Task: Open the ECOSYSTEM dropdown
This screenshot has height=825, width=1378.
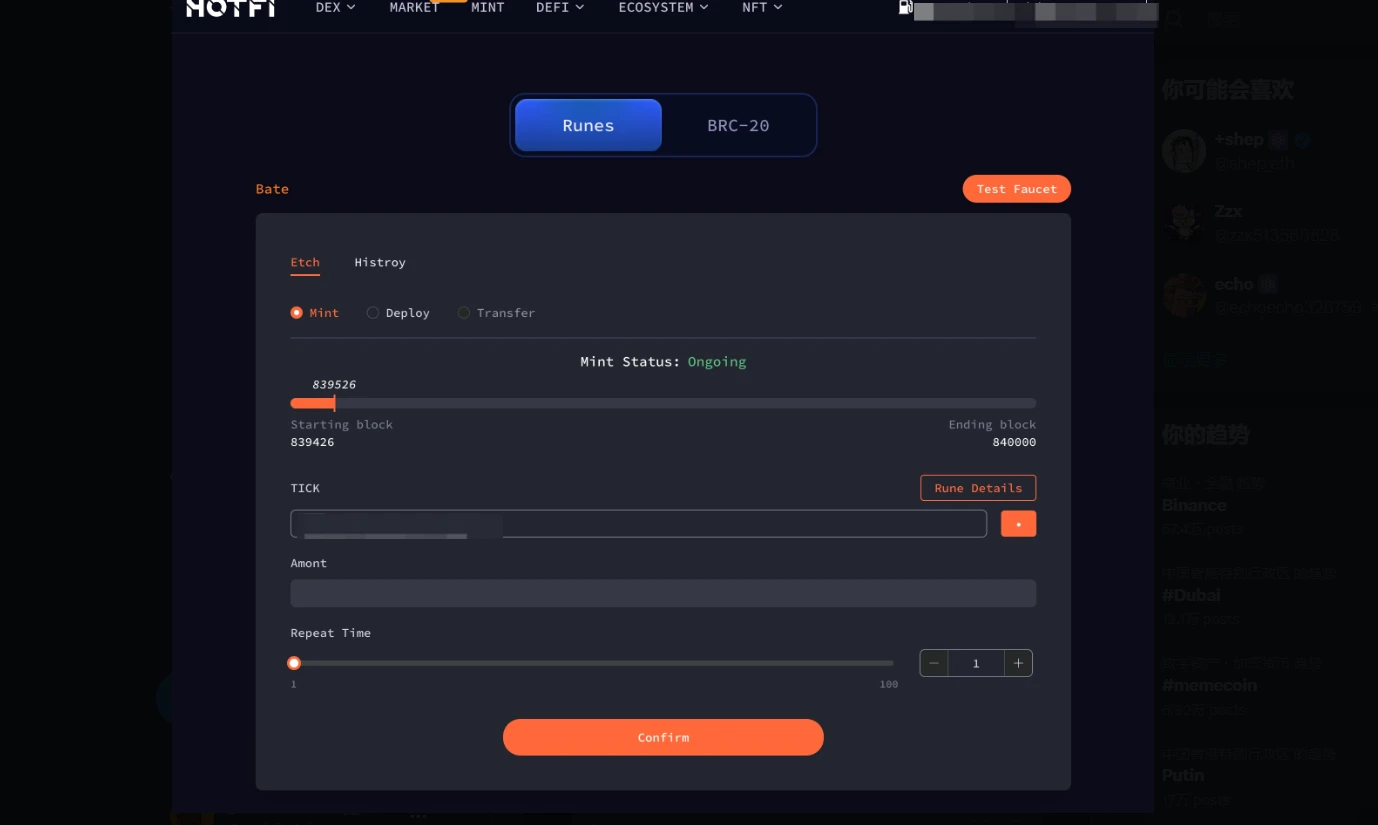Action: [662, 7]
